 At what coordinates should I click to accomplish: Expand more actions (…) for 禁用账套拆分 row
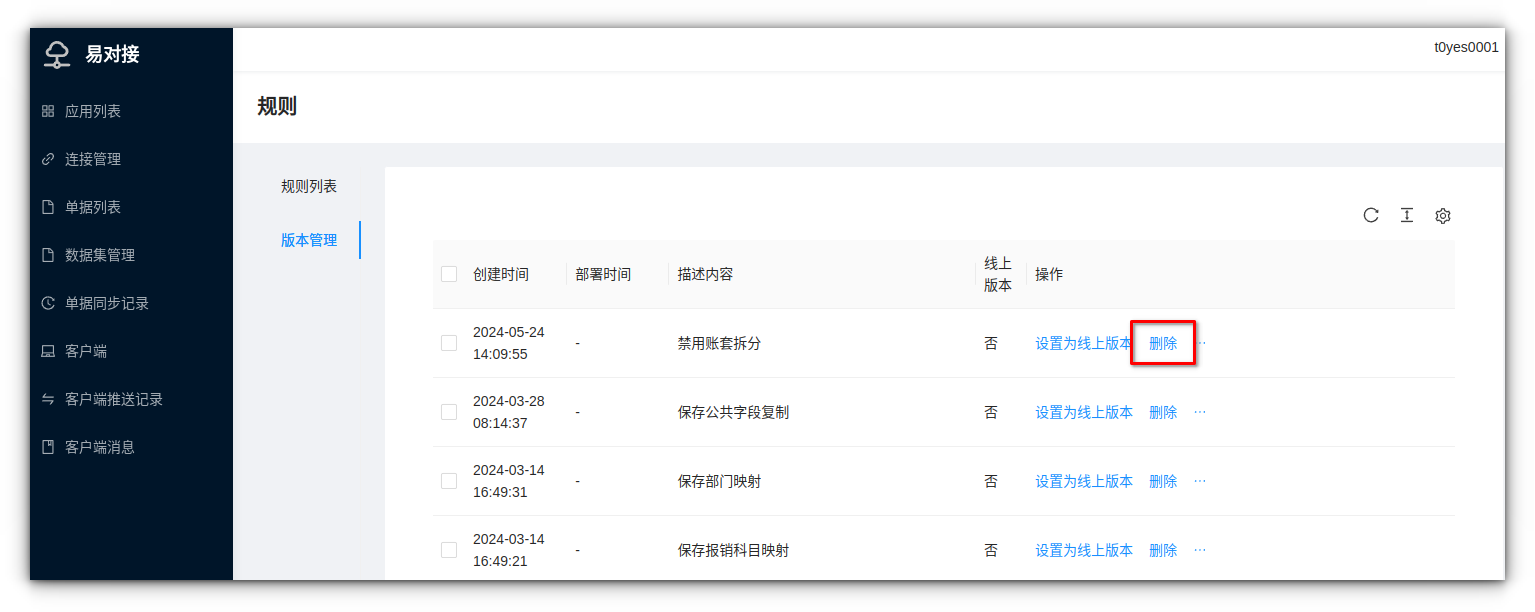coord(1200,343)
